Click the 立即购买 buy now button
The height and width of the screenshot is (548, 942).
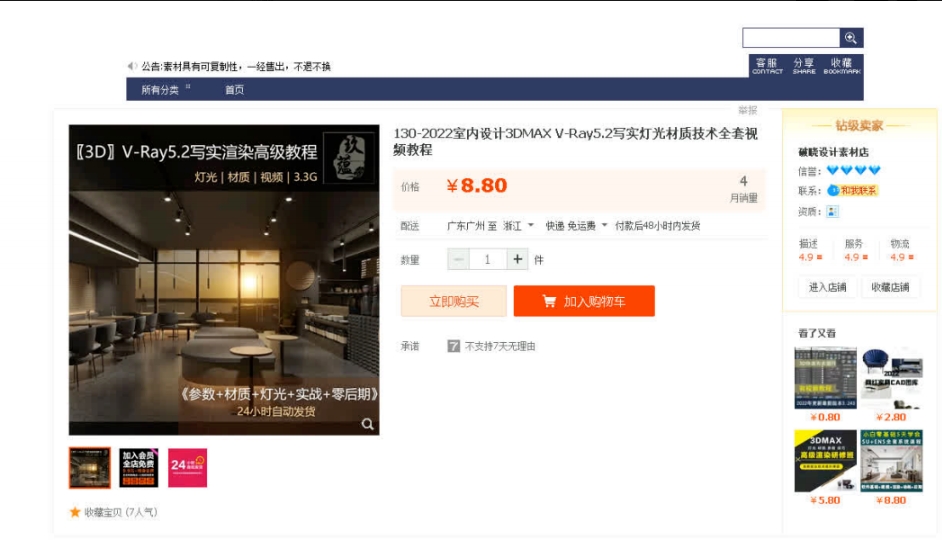pos(453,301)
